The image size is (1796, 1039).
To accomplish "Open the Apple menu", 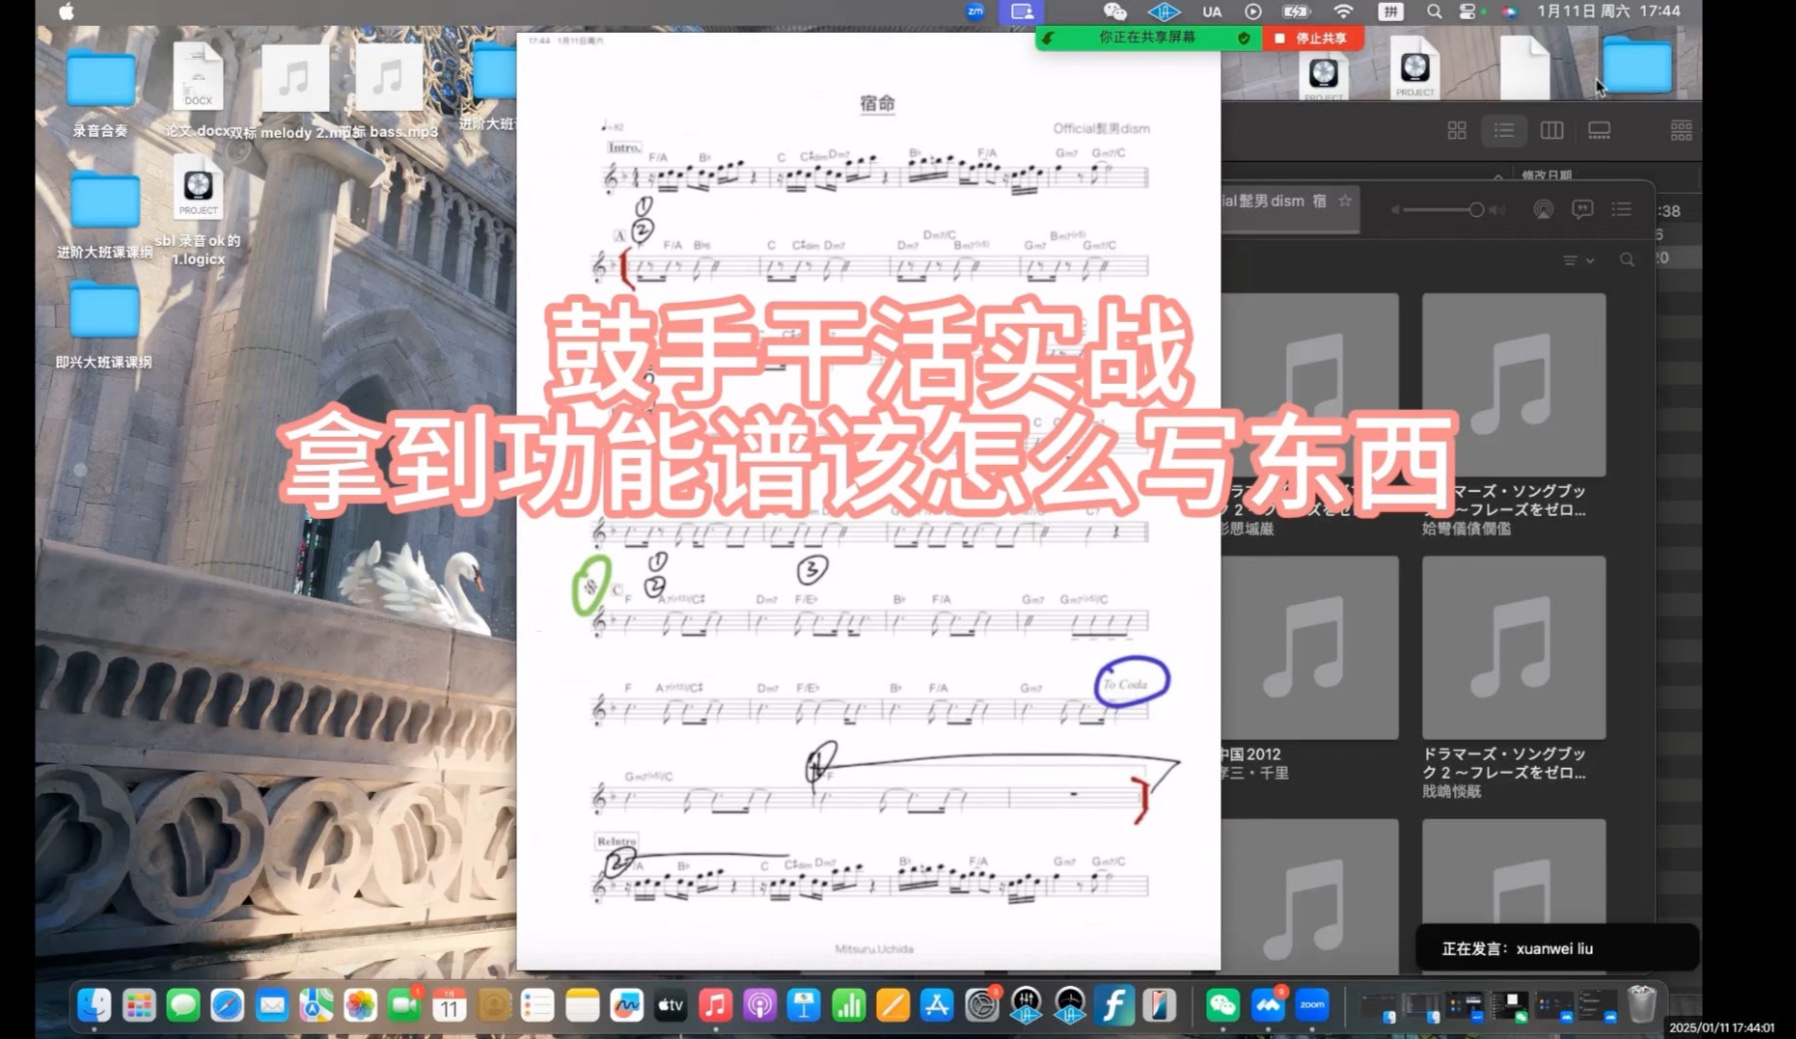I will pos(66,12).
